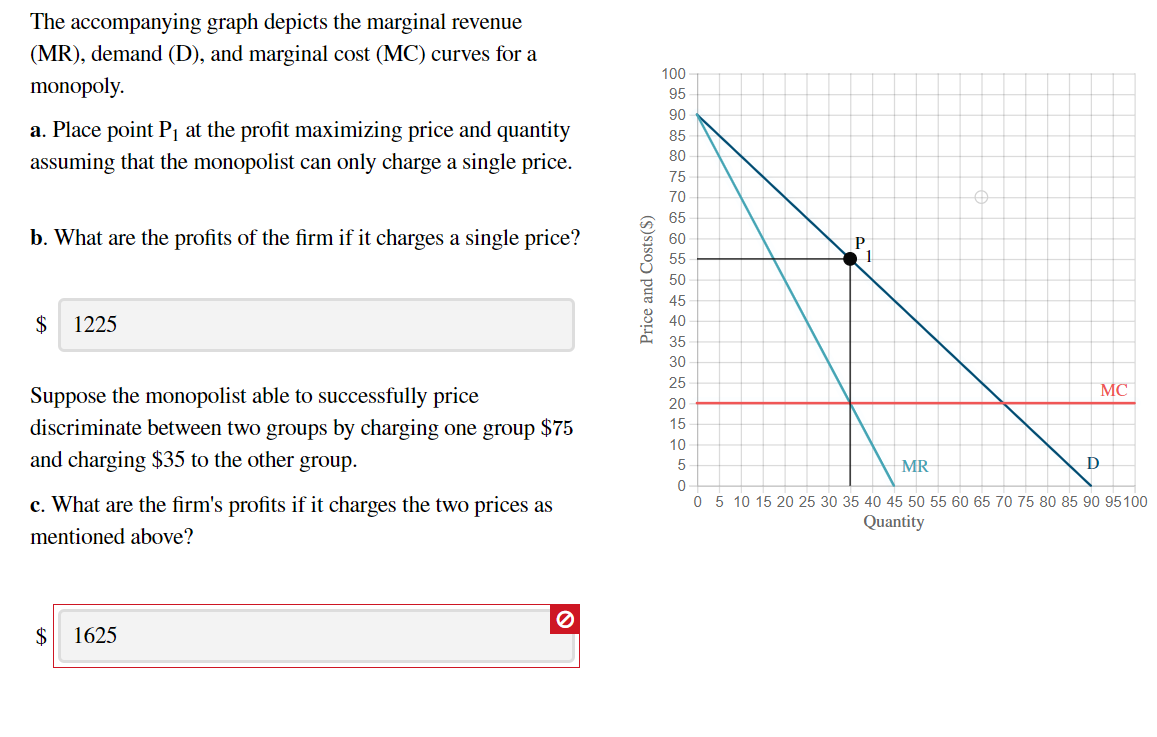Select the answer field containing 1225
Screen dimensions: 1157x737
(x=316, y=324)
